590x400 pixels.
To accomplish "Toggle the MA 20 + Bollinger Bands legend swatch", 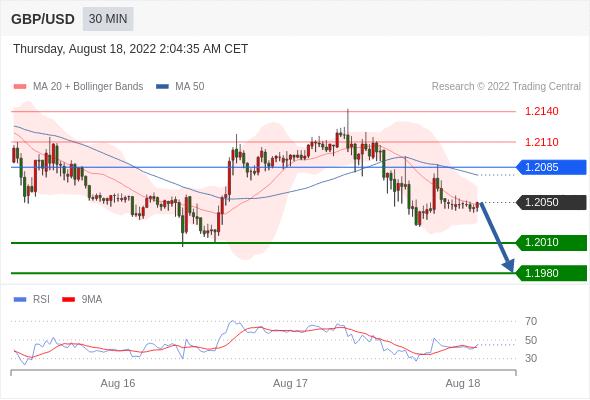I will (x=20, y=87).
